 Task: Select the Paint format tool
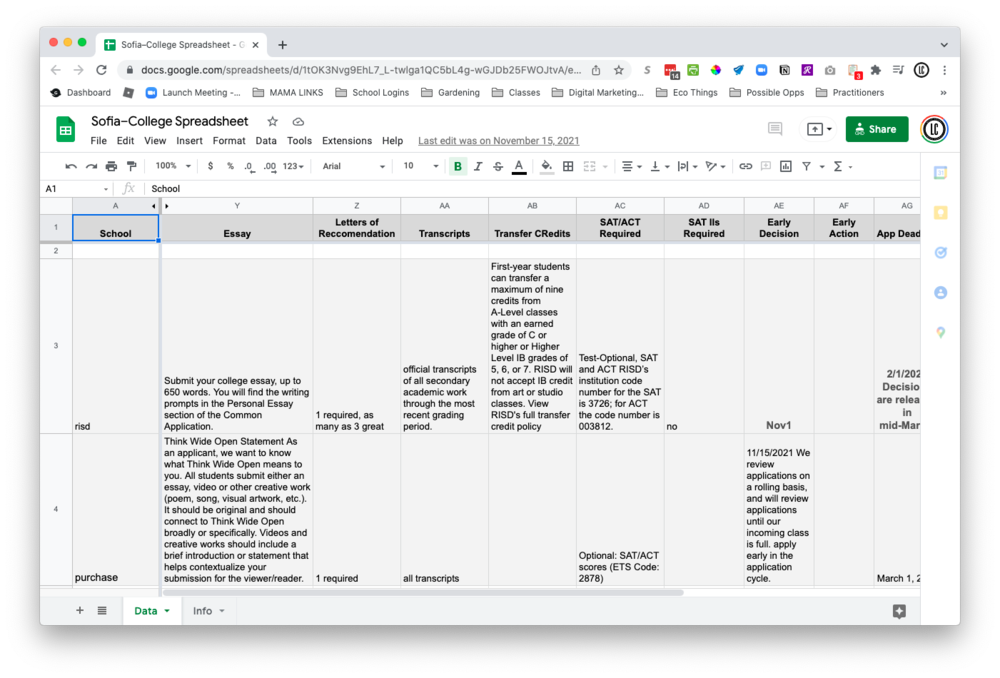132,166
